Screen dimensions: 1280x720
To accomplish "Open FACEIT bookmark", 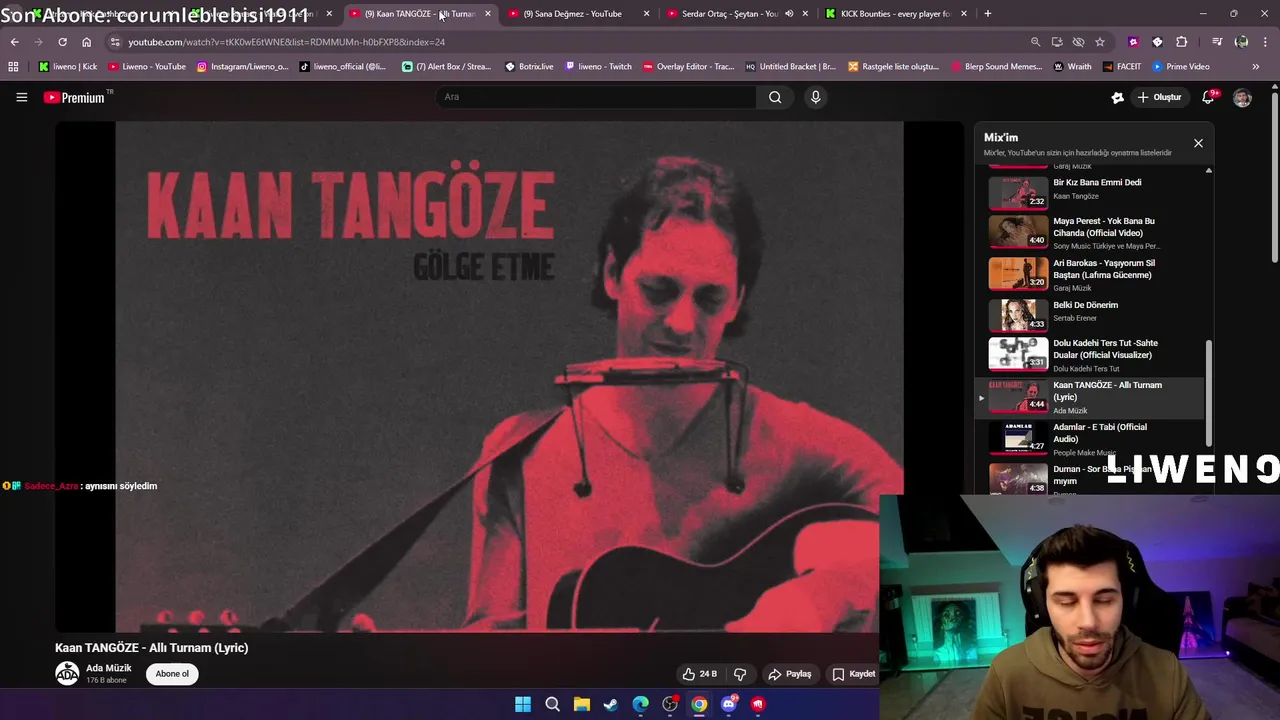I will click(1121, 67).
